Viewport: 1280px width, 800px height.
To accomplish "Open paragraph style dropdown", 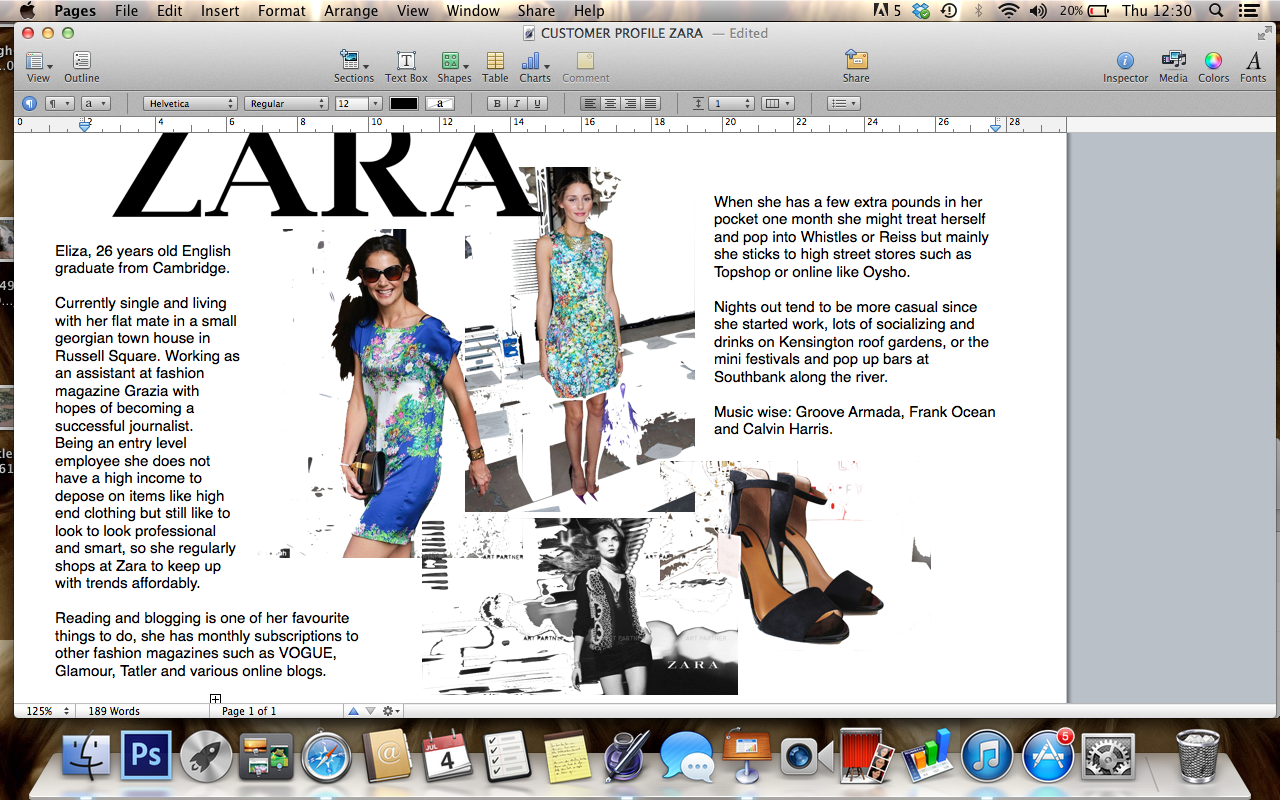I will tap(60, 103).
